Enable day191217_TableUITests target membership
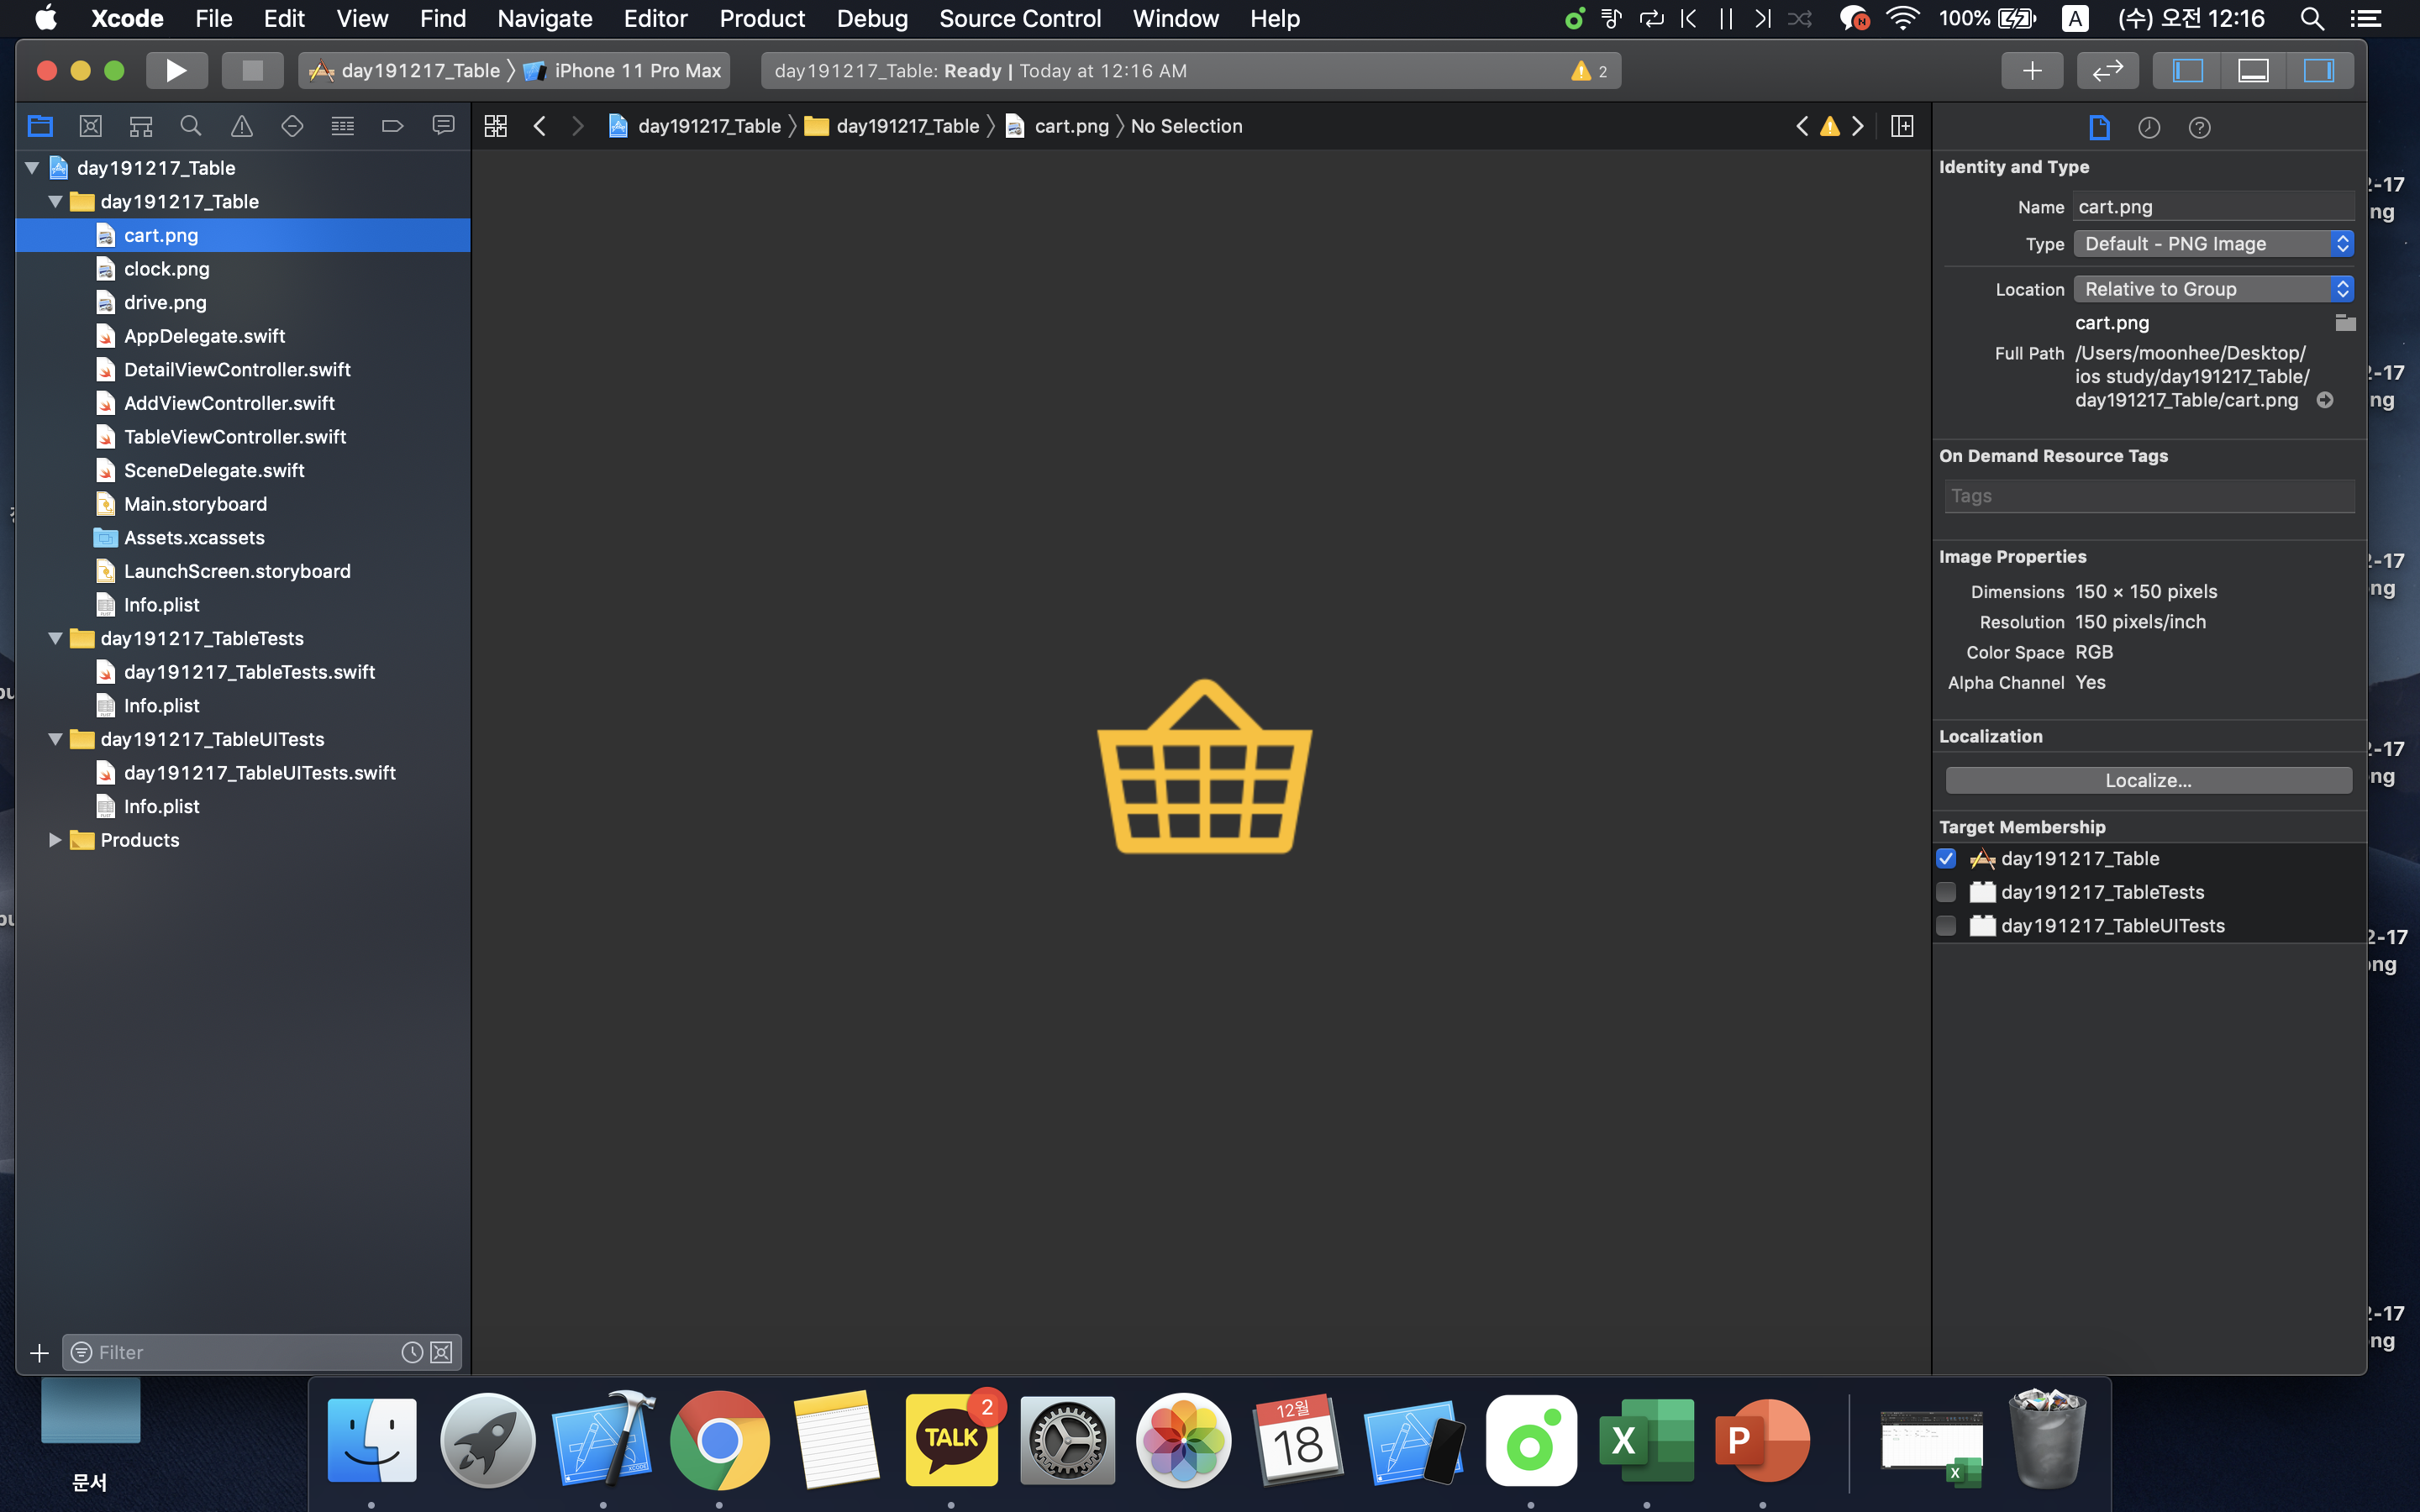Screen dimensions: 2420x1512 coord(1946,926)
